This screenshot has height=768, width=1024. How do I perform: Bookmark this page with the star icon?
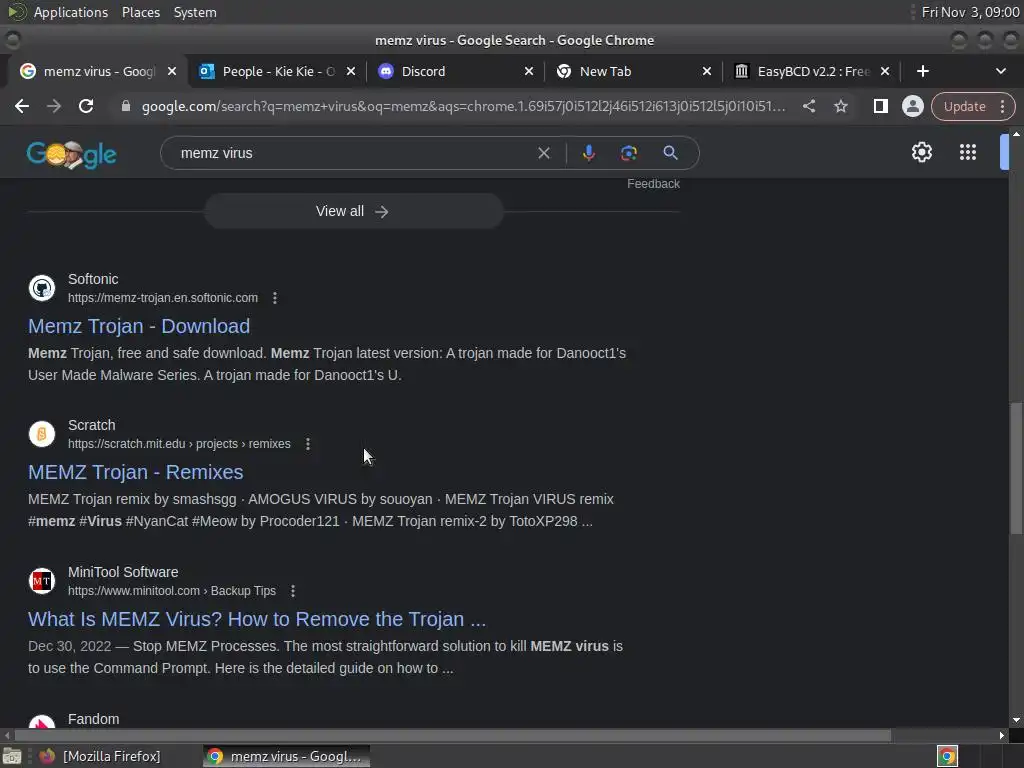pos(840,106)
